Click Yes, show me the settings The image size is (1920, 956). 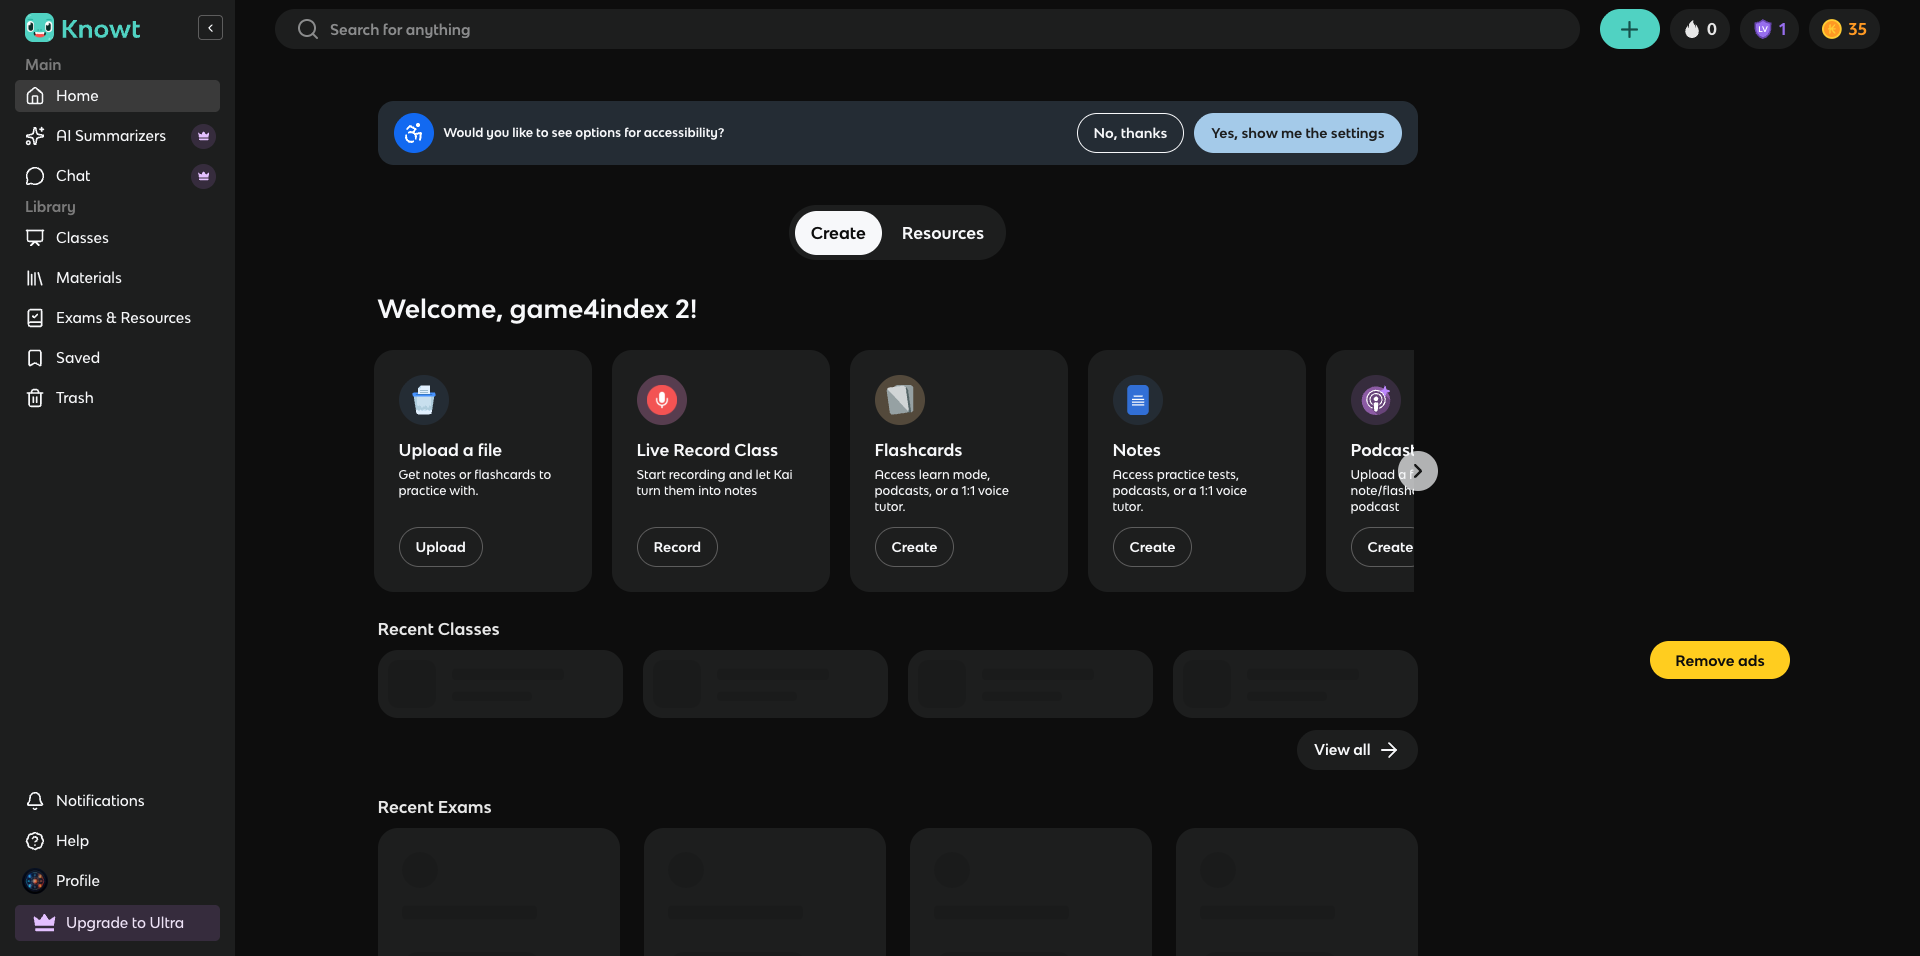pos(1297,132)
